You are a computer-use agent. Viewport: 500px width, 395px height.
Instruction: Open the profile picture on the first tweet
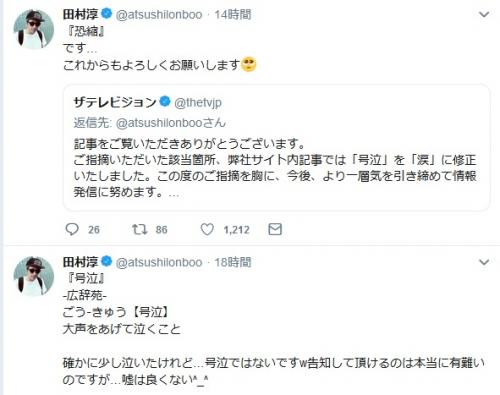coord(33,29)
